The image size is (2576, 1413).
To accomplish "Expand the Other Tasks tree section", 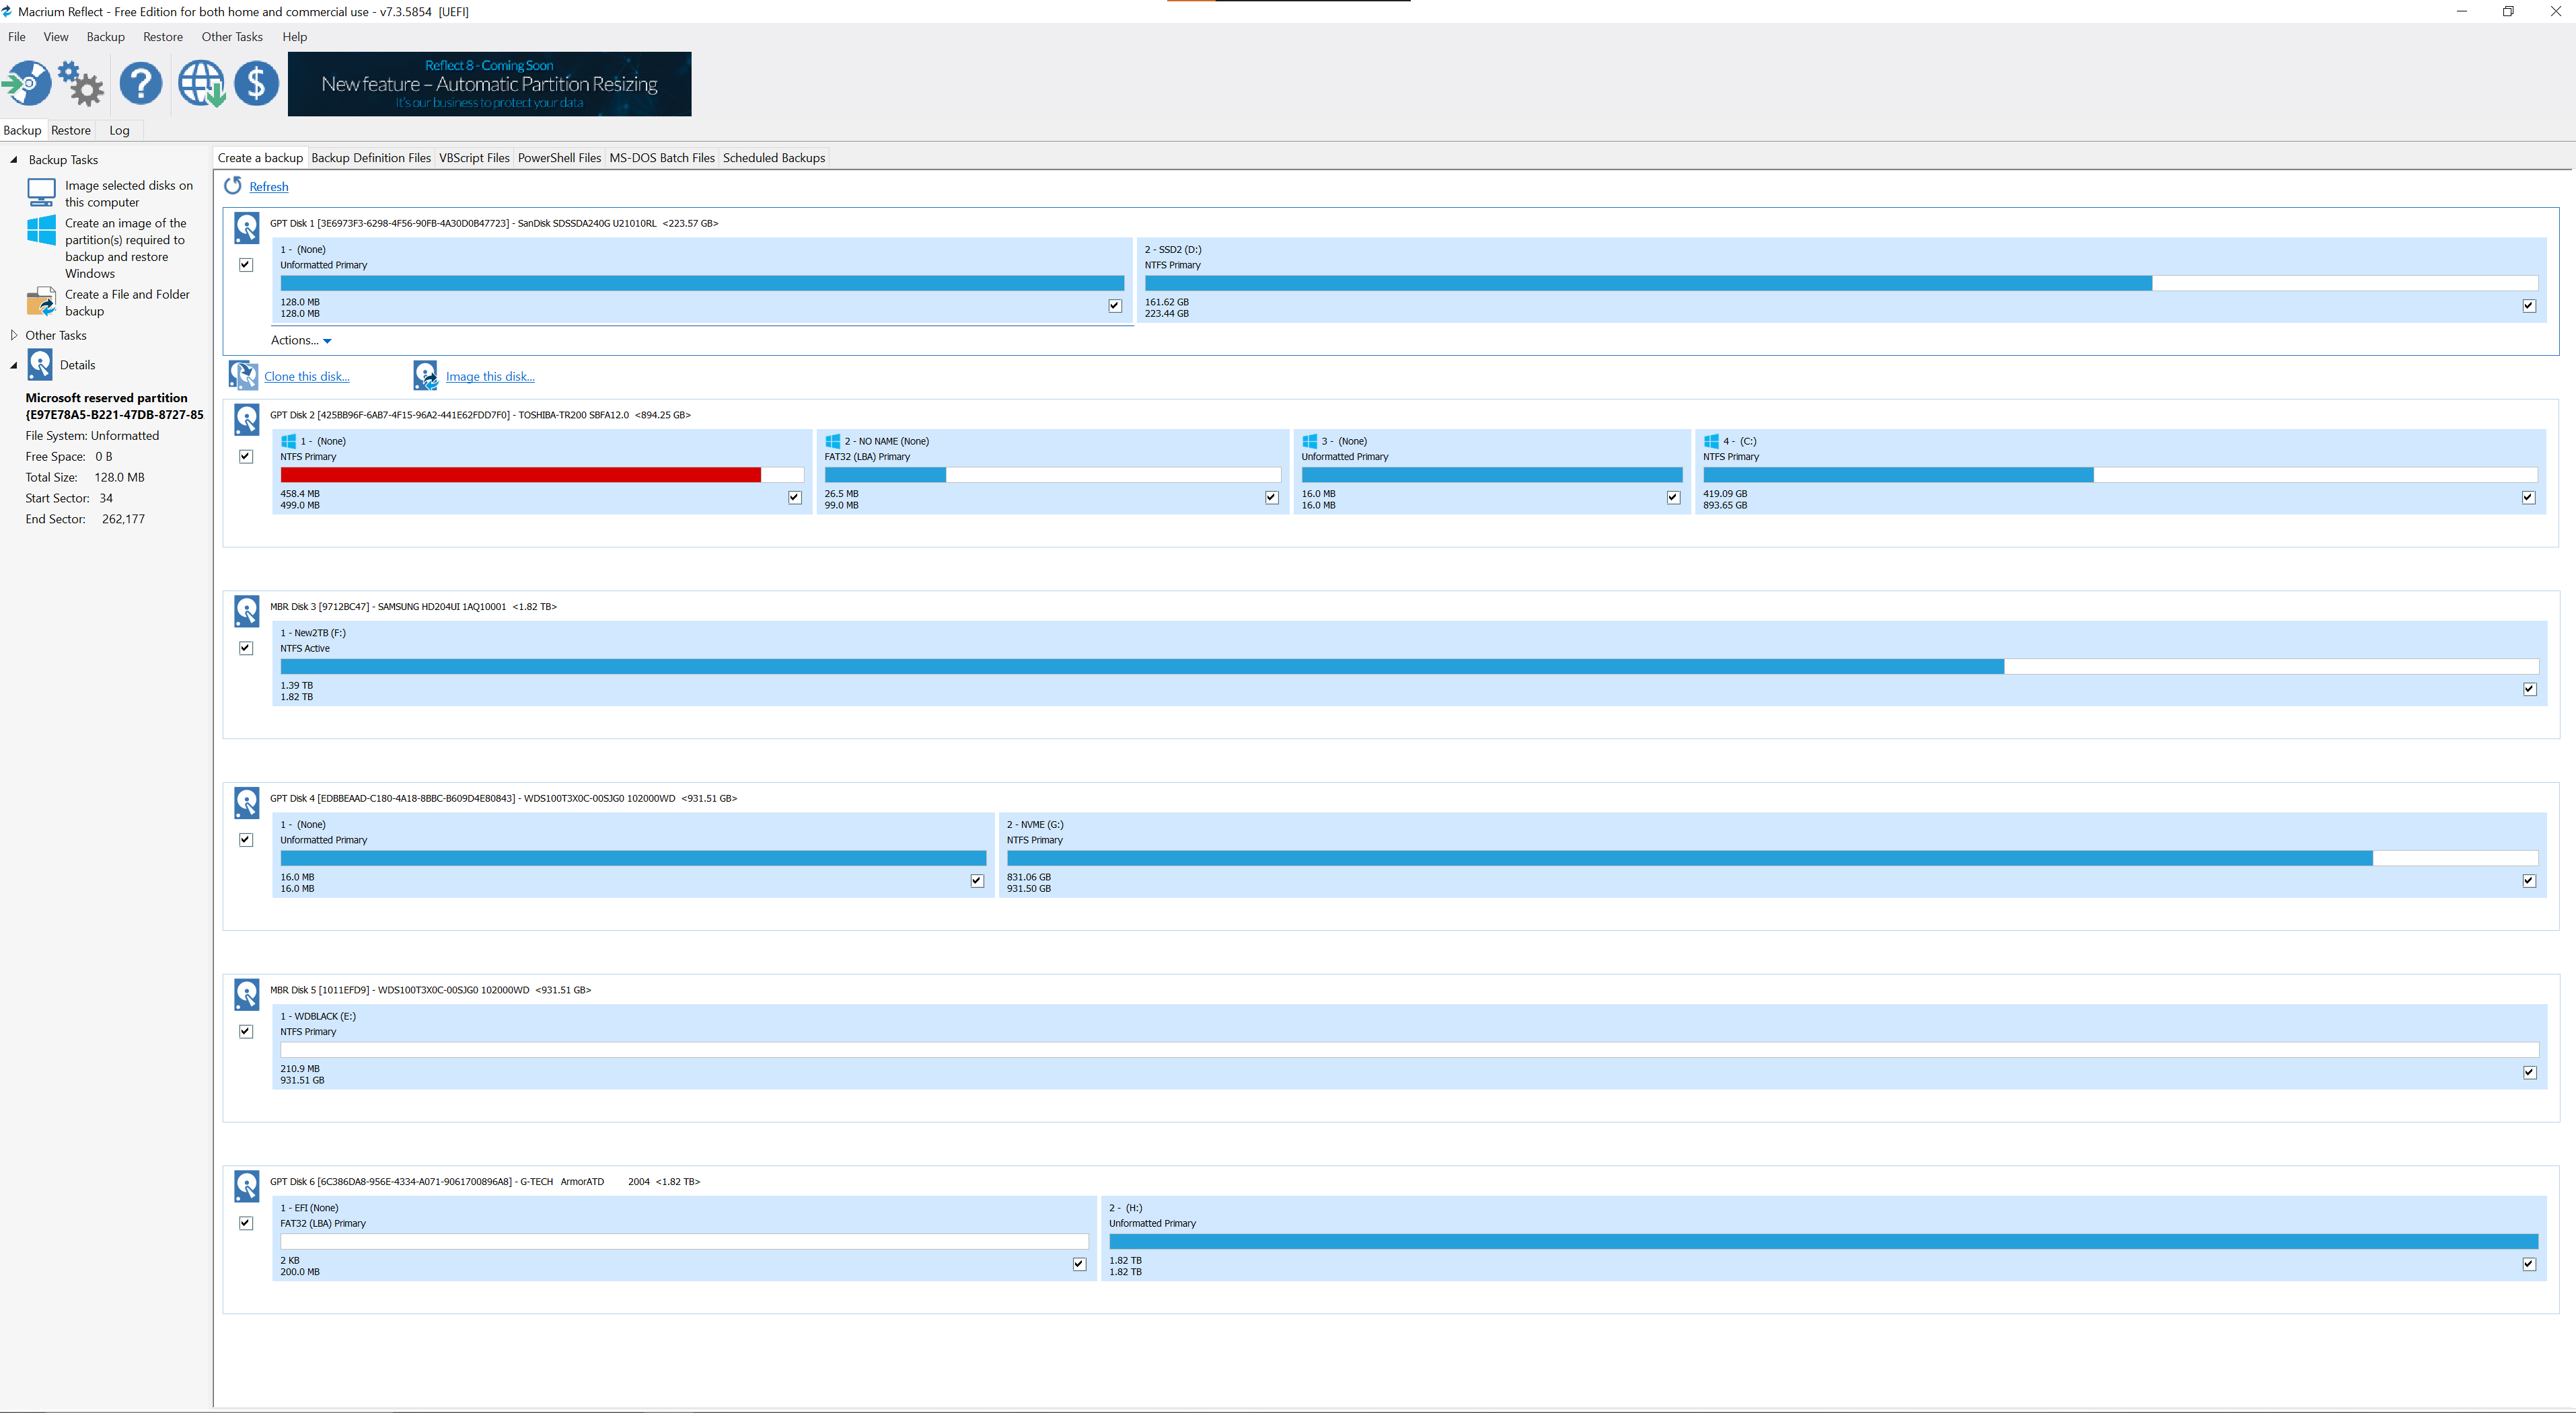I will click(14, 335).
